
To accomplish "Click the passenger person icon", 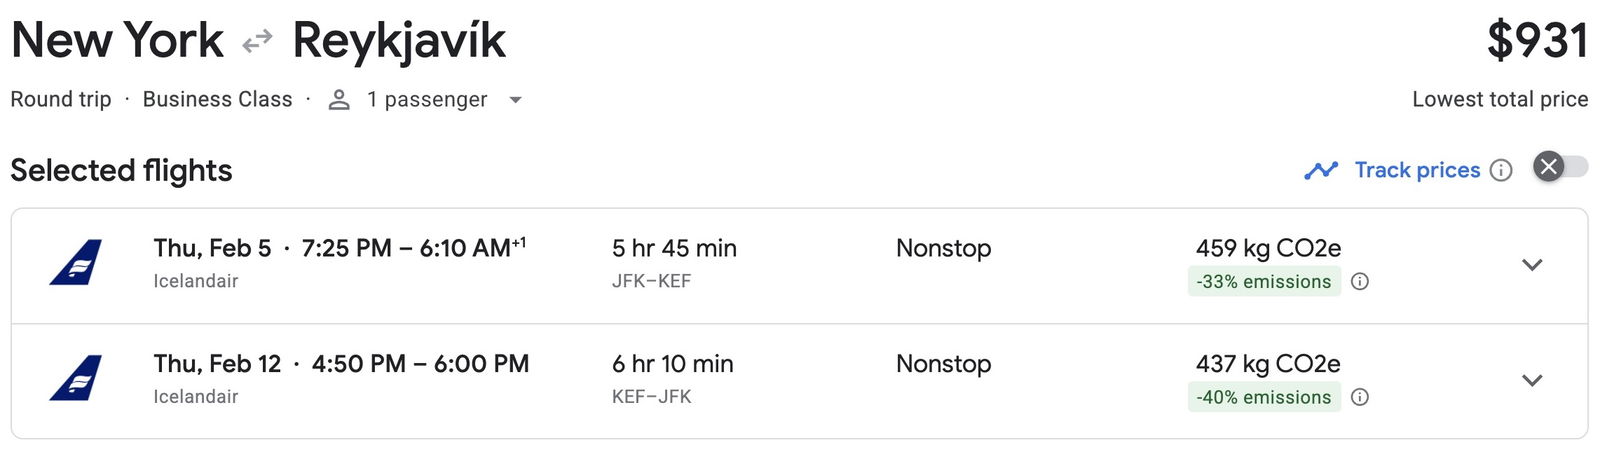I will tap(340, 100).
